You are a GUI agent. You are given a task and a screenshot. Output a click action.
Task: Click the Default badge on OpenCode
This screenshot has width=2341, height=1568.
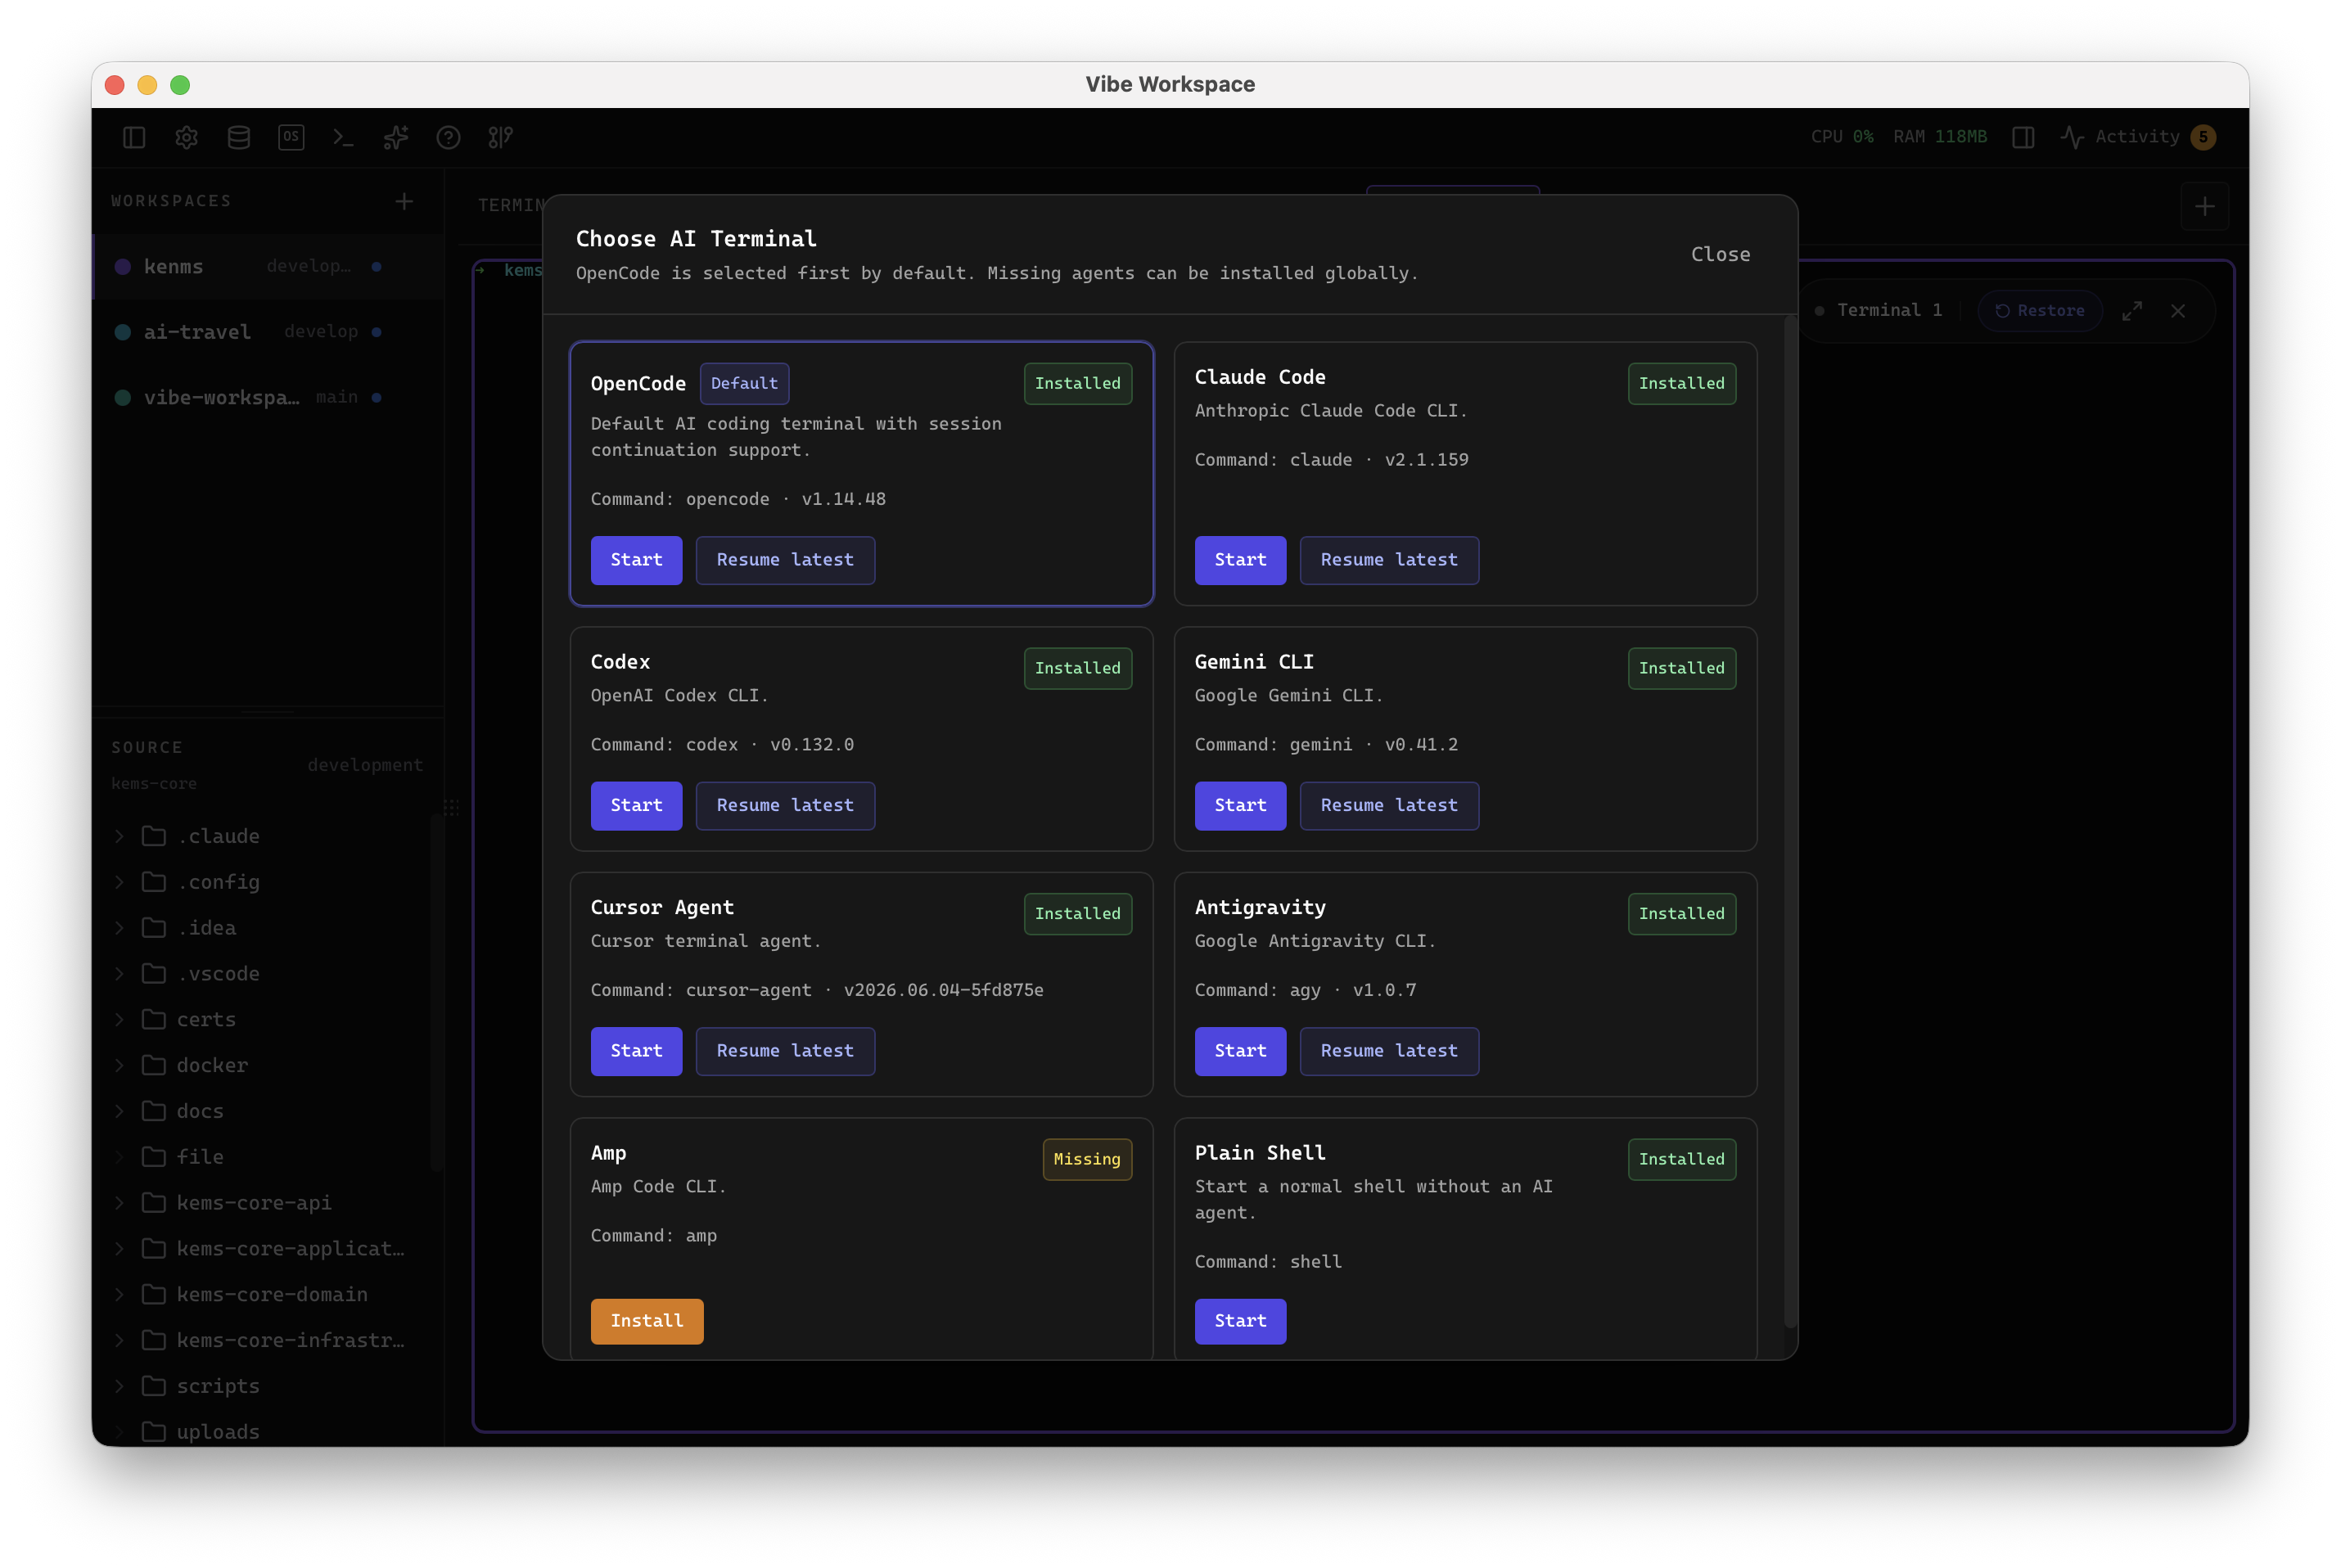coord(744,383)
